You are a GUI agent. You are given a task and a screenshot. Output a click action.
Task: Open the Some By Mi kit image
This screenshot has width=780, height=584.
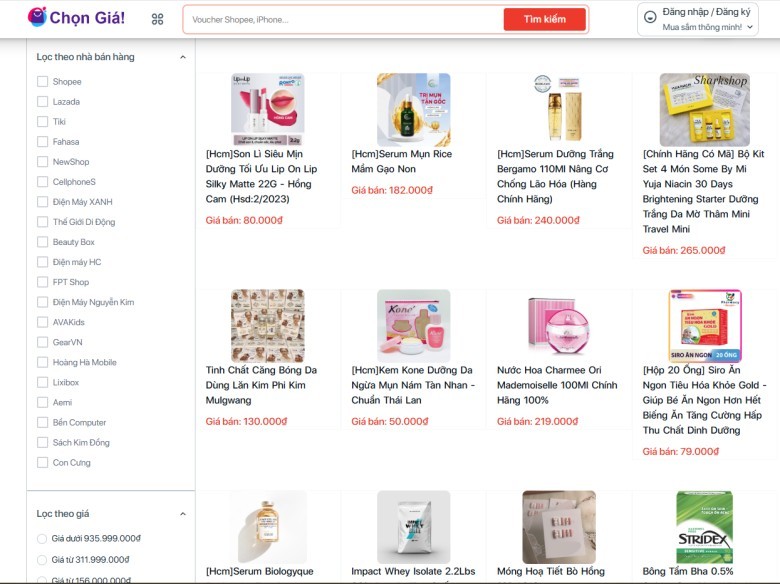tap(705, 109)
